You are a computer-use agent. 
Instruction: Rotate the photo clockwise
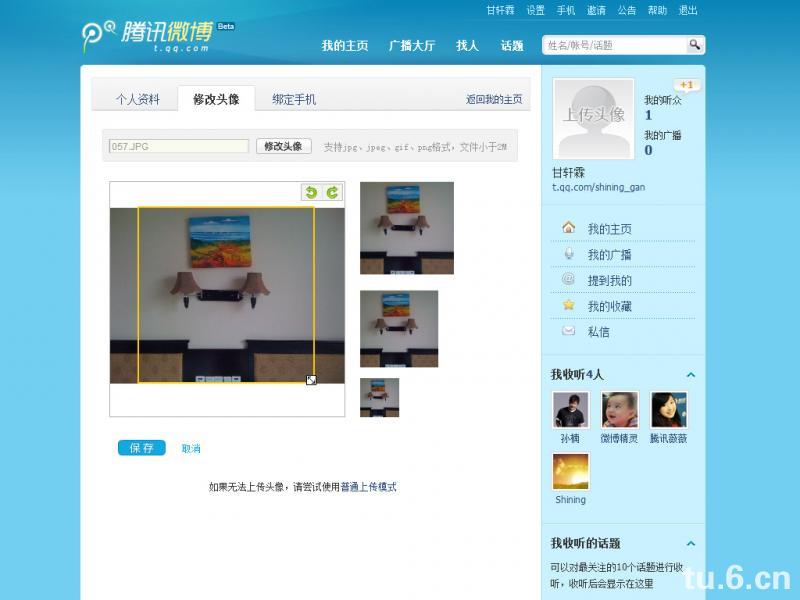pyautogui.click(x=332, y=192)
